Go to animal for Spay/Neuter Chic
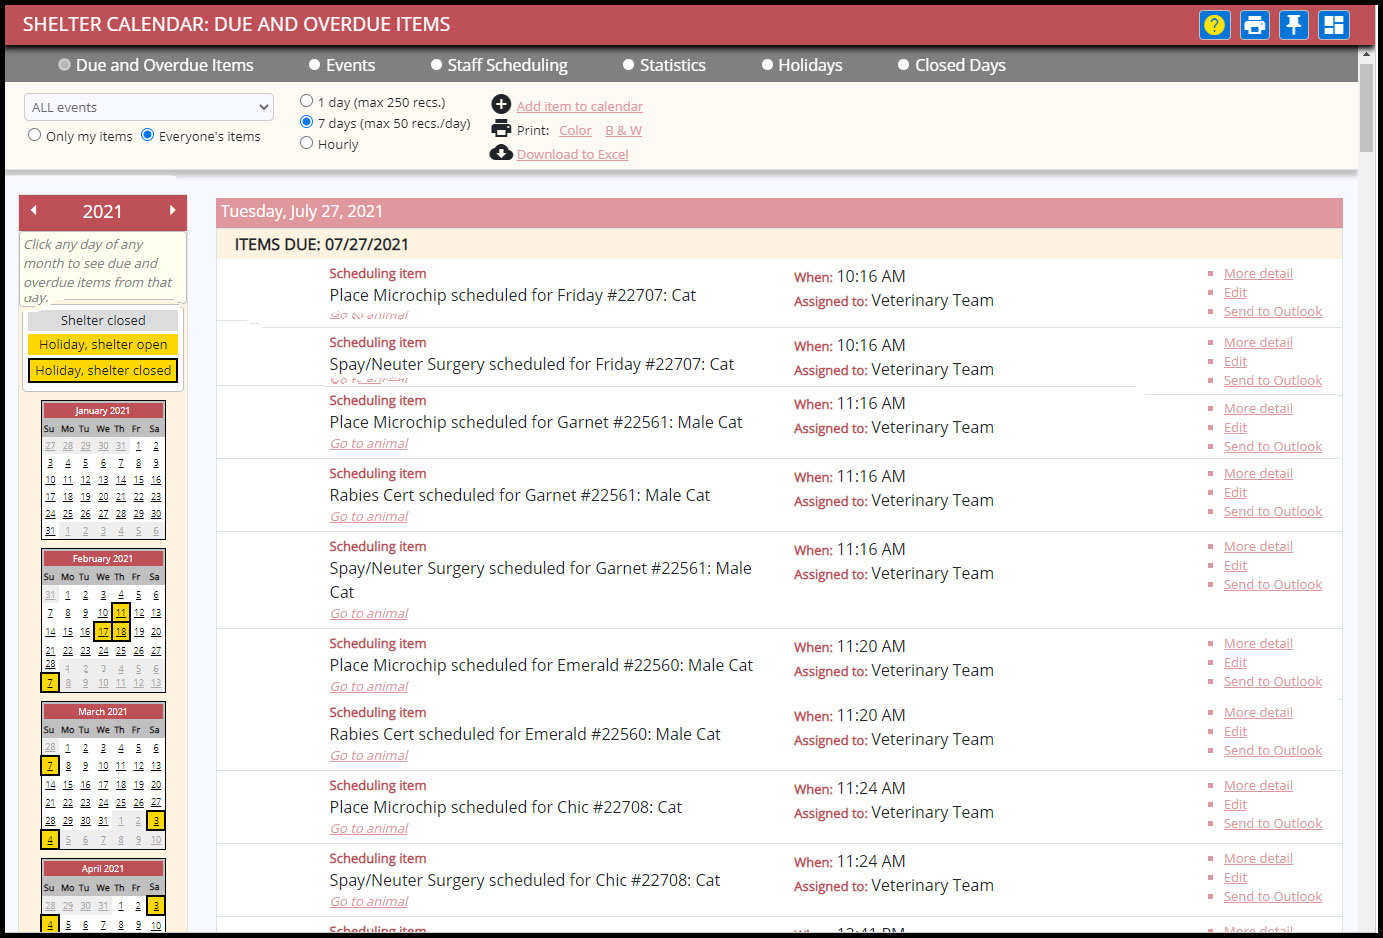The image size is (1383, 938). click(369, 901)
